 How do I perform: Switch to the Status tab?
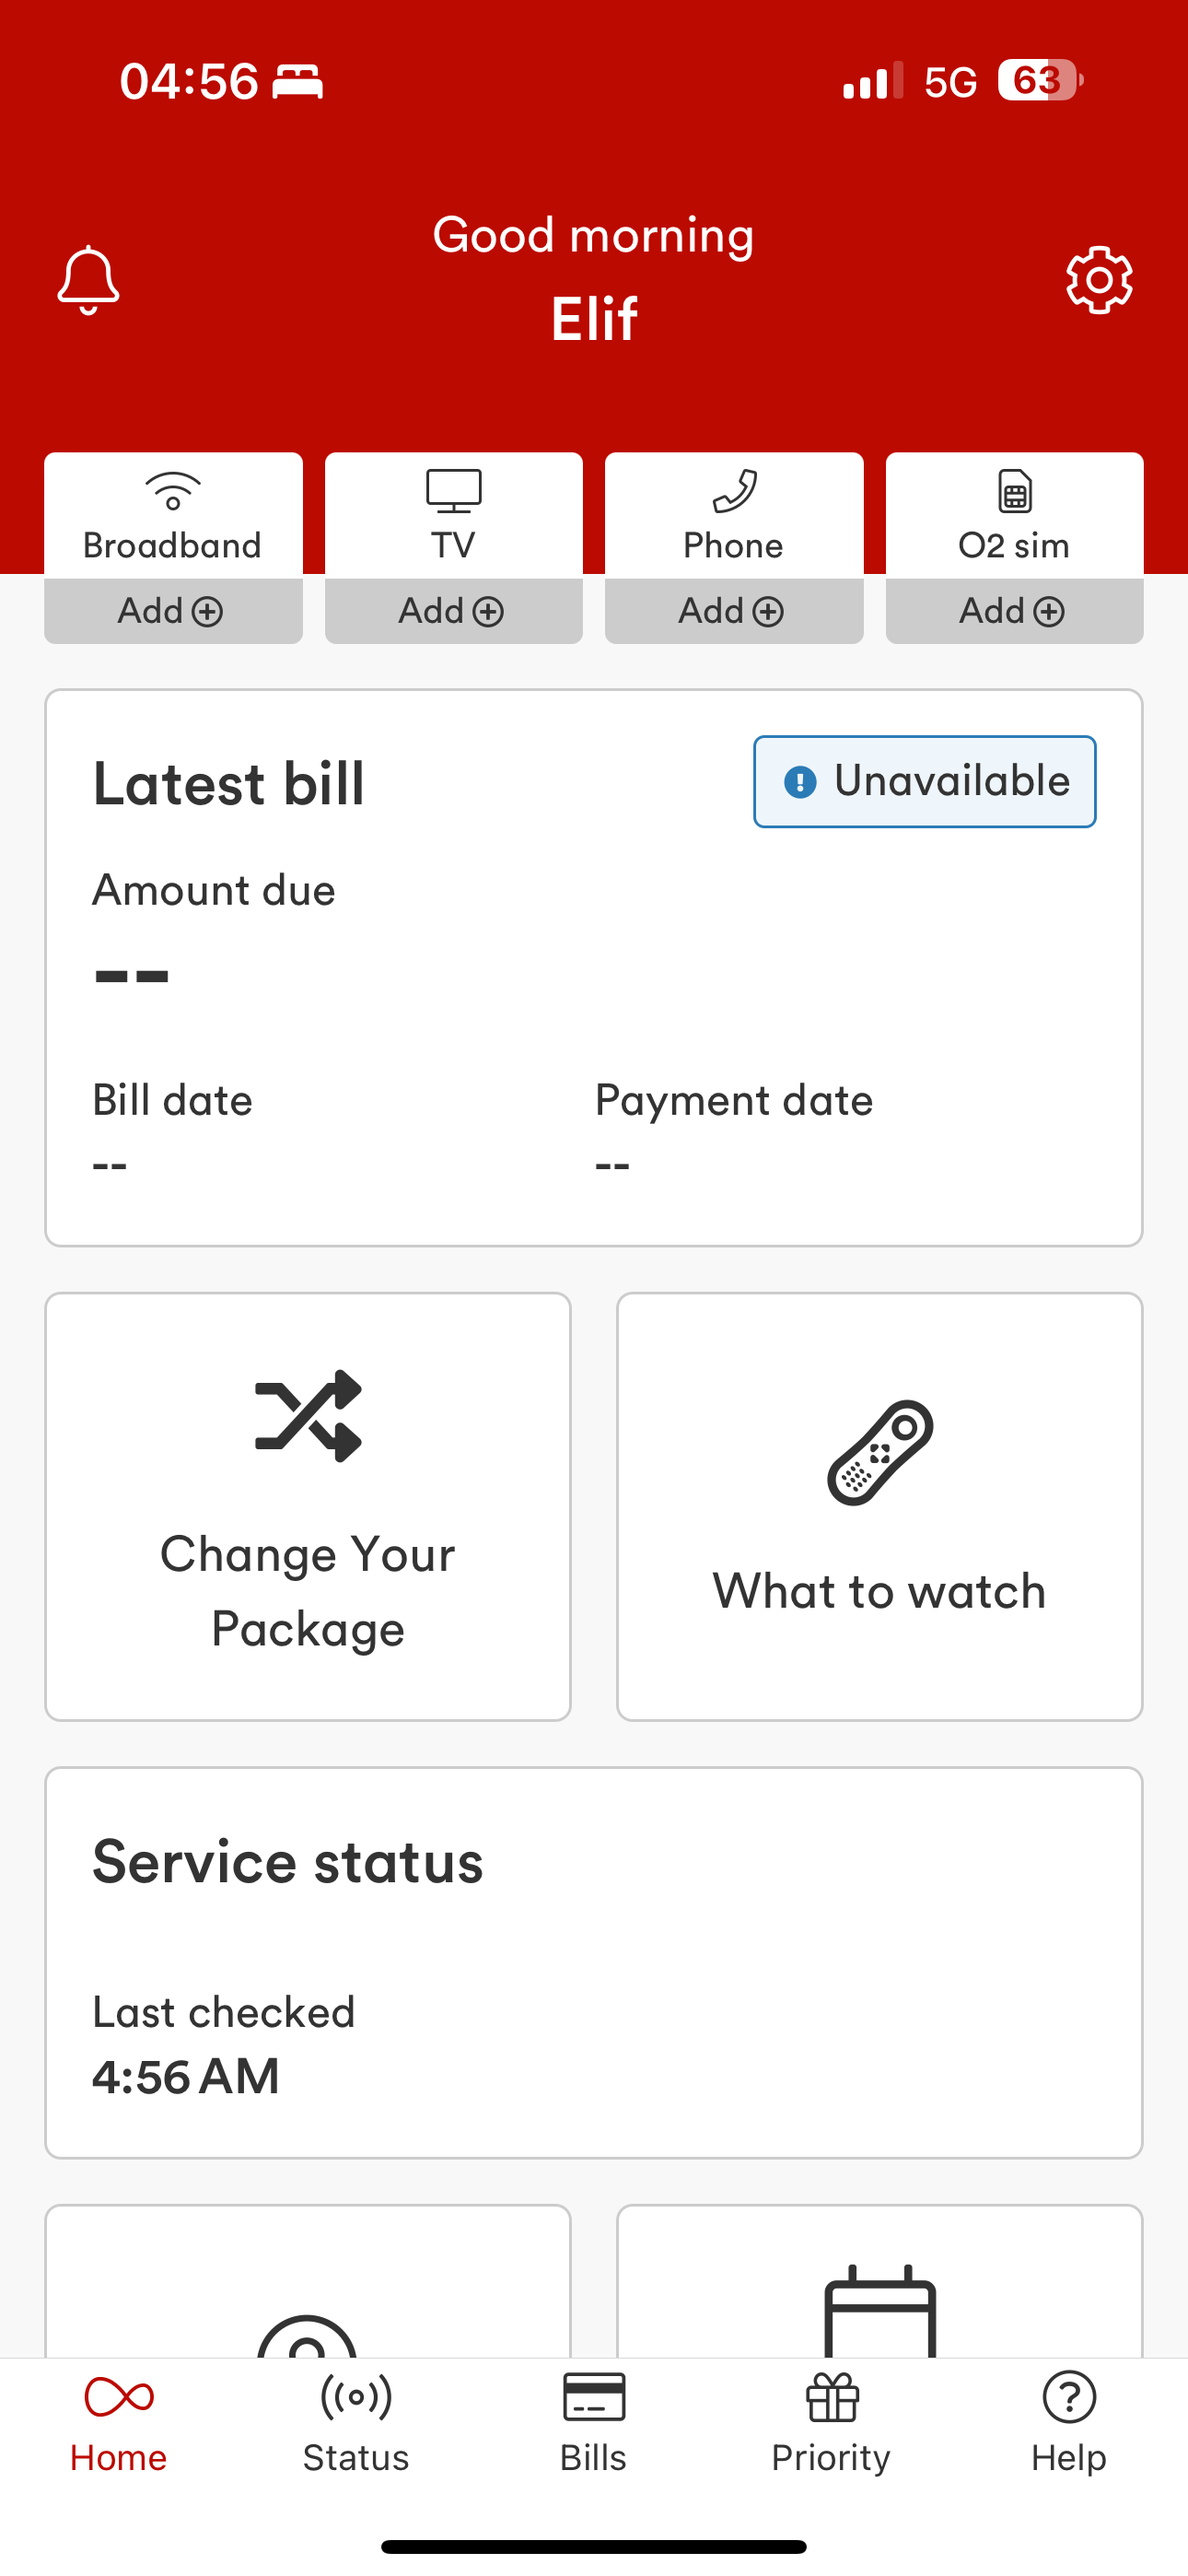point(356,2422)
